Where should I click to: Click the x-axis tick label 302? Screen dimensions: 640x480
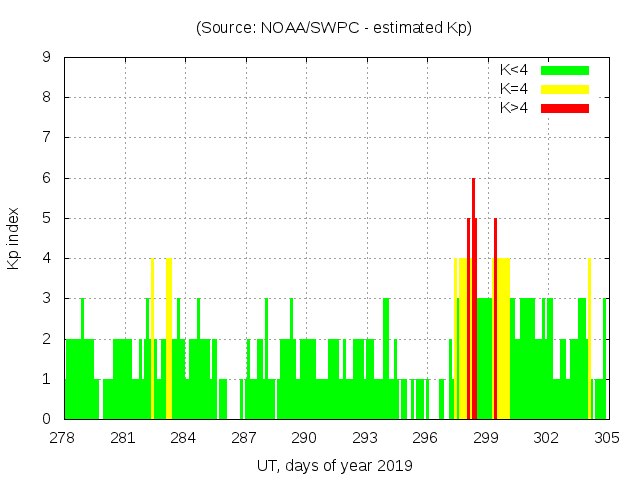point(546,438)
